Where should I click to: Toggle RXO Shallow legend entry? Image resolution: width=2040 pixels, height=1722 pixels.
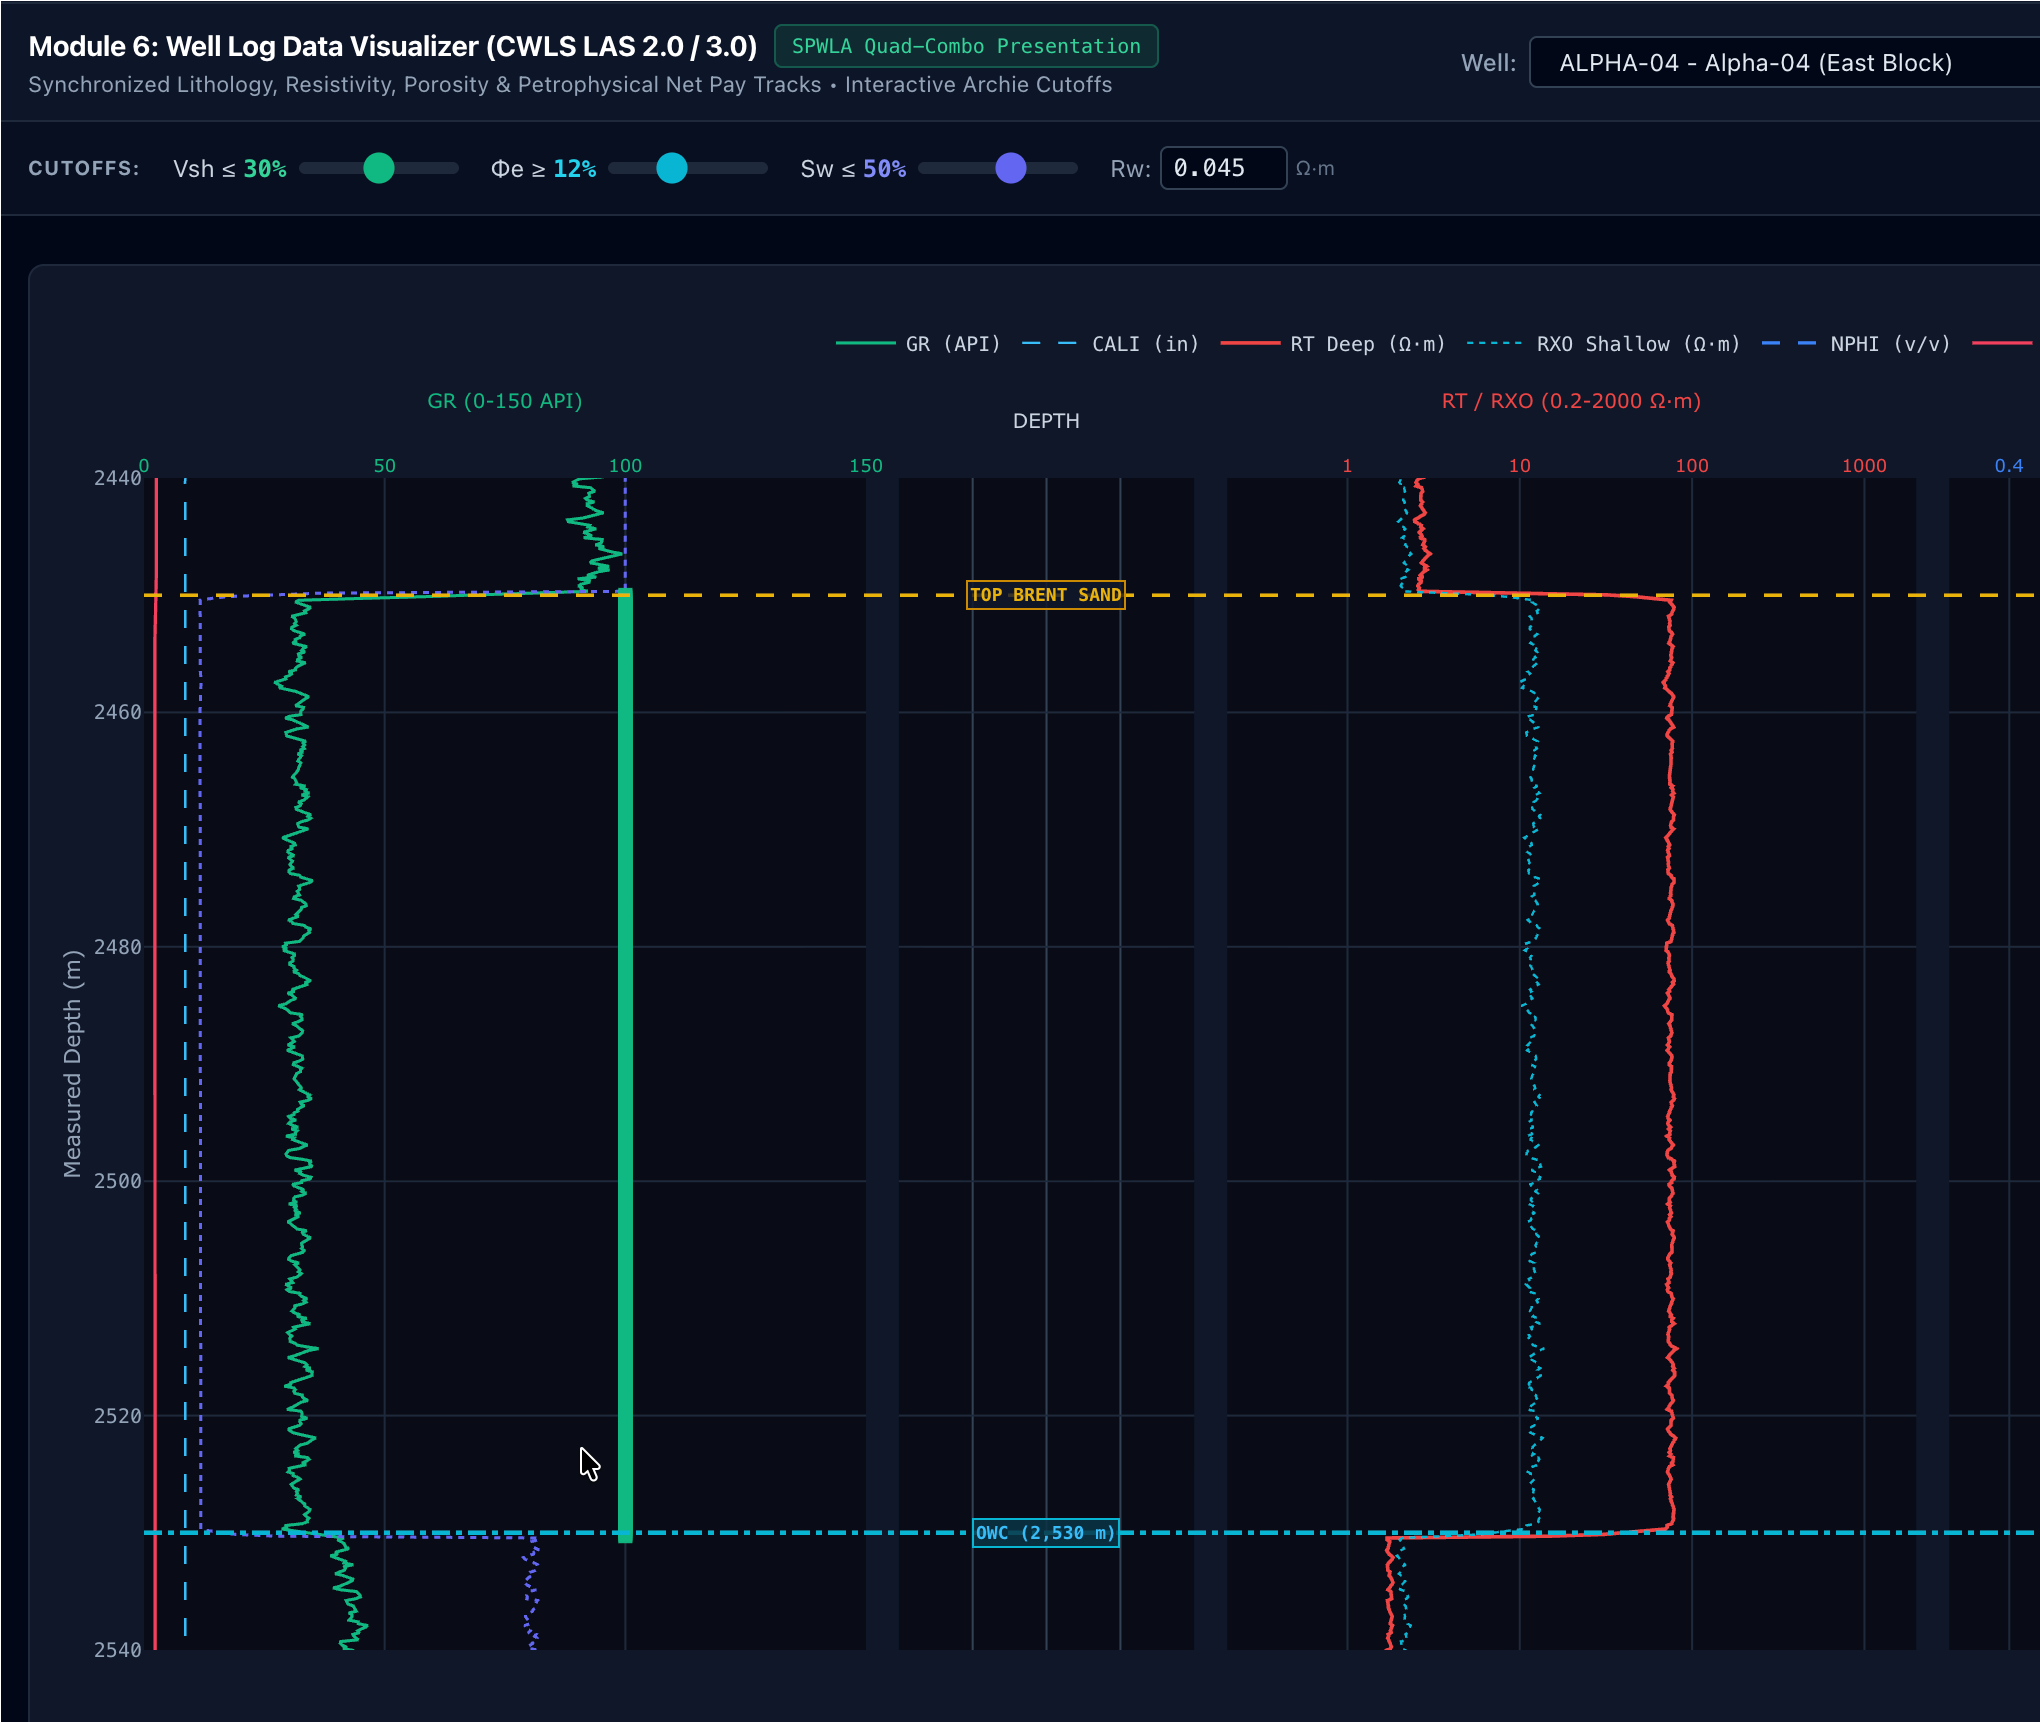click(x=1603, y=344)
